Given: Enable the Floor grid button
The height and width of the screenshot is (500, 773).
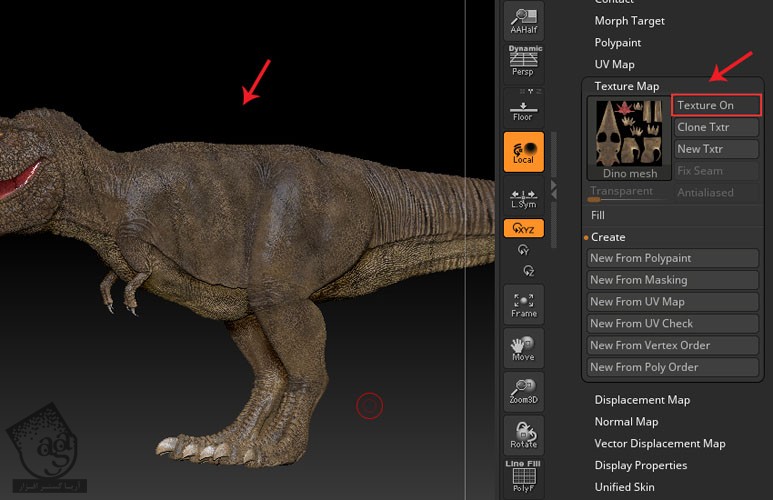Looking at the screenshot, I should [524, 106].
